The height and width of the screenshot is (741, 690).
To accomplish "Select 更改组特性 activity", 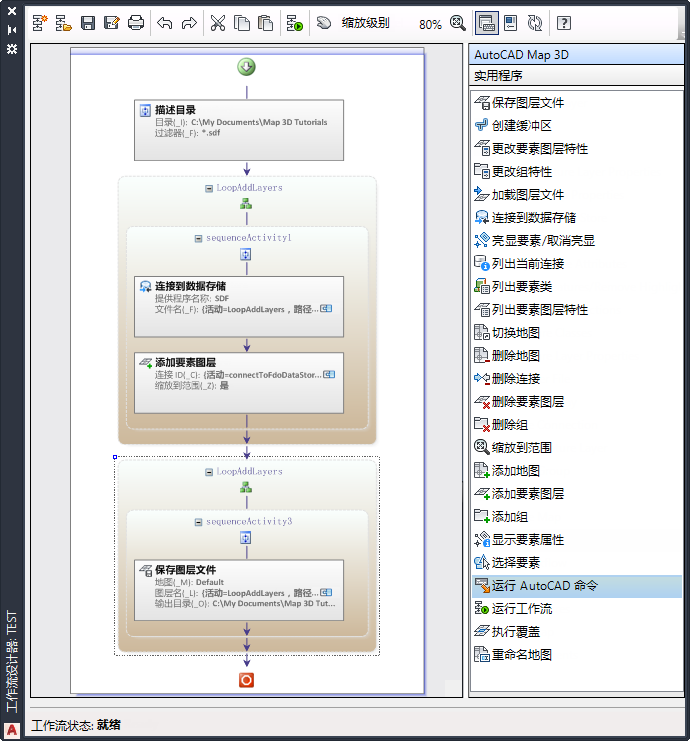I will point(577,172).
